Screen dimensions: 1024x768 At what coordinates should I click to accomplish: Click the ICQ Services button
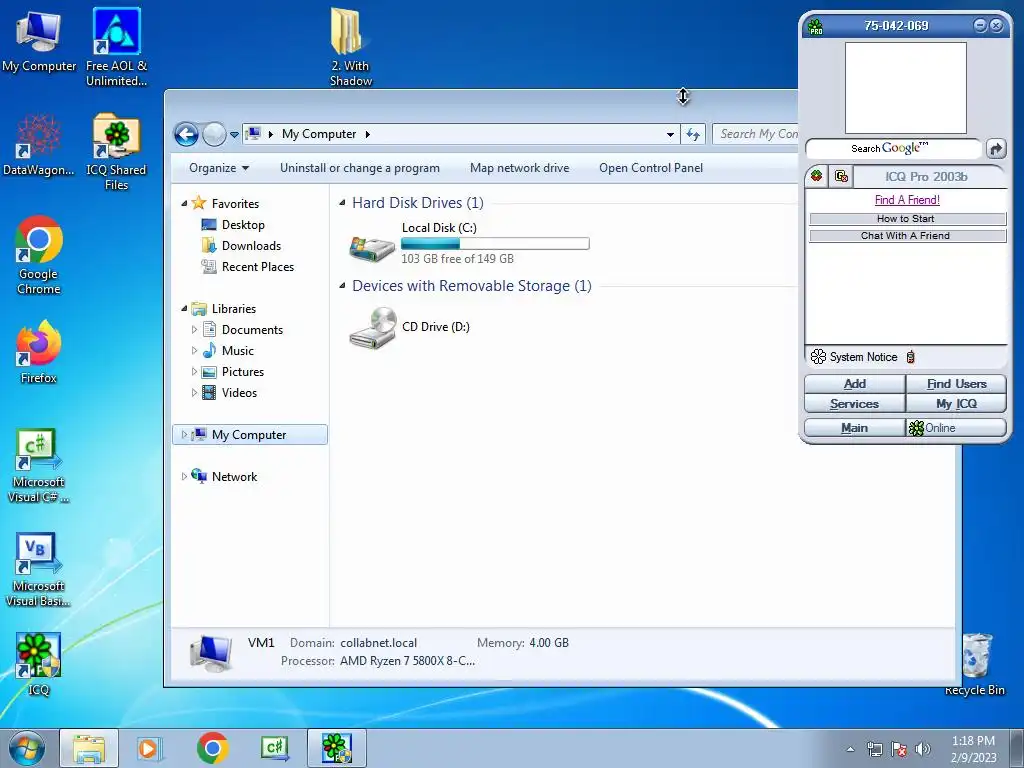pyautogui.click(x=855, y=404)
